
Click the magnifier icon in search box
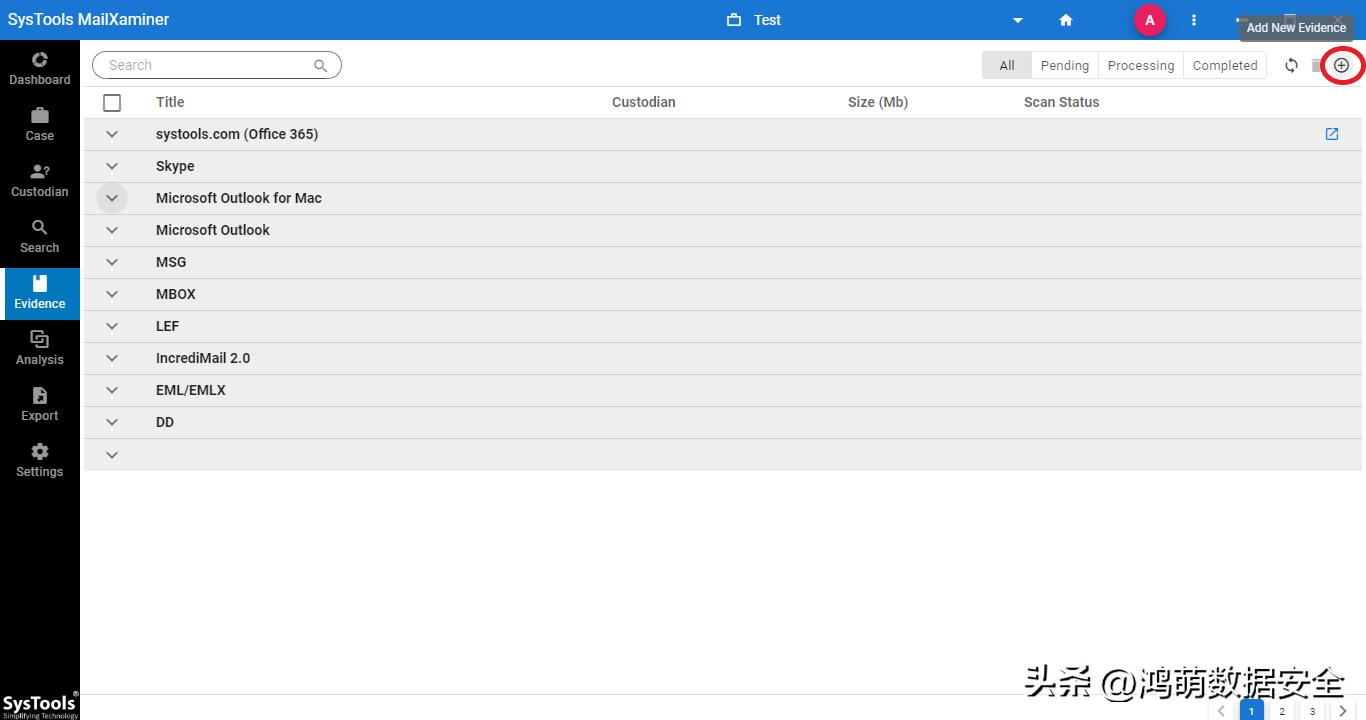(x=320, y=65)
